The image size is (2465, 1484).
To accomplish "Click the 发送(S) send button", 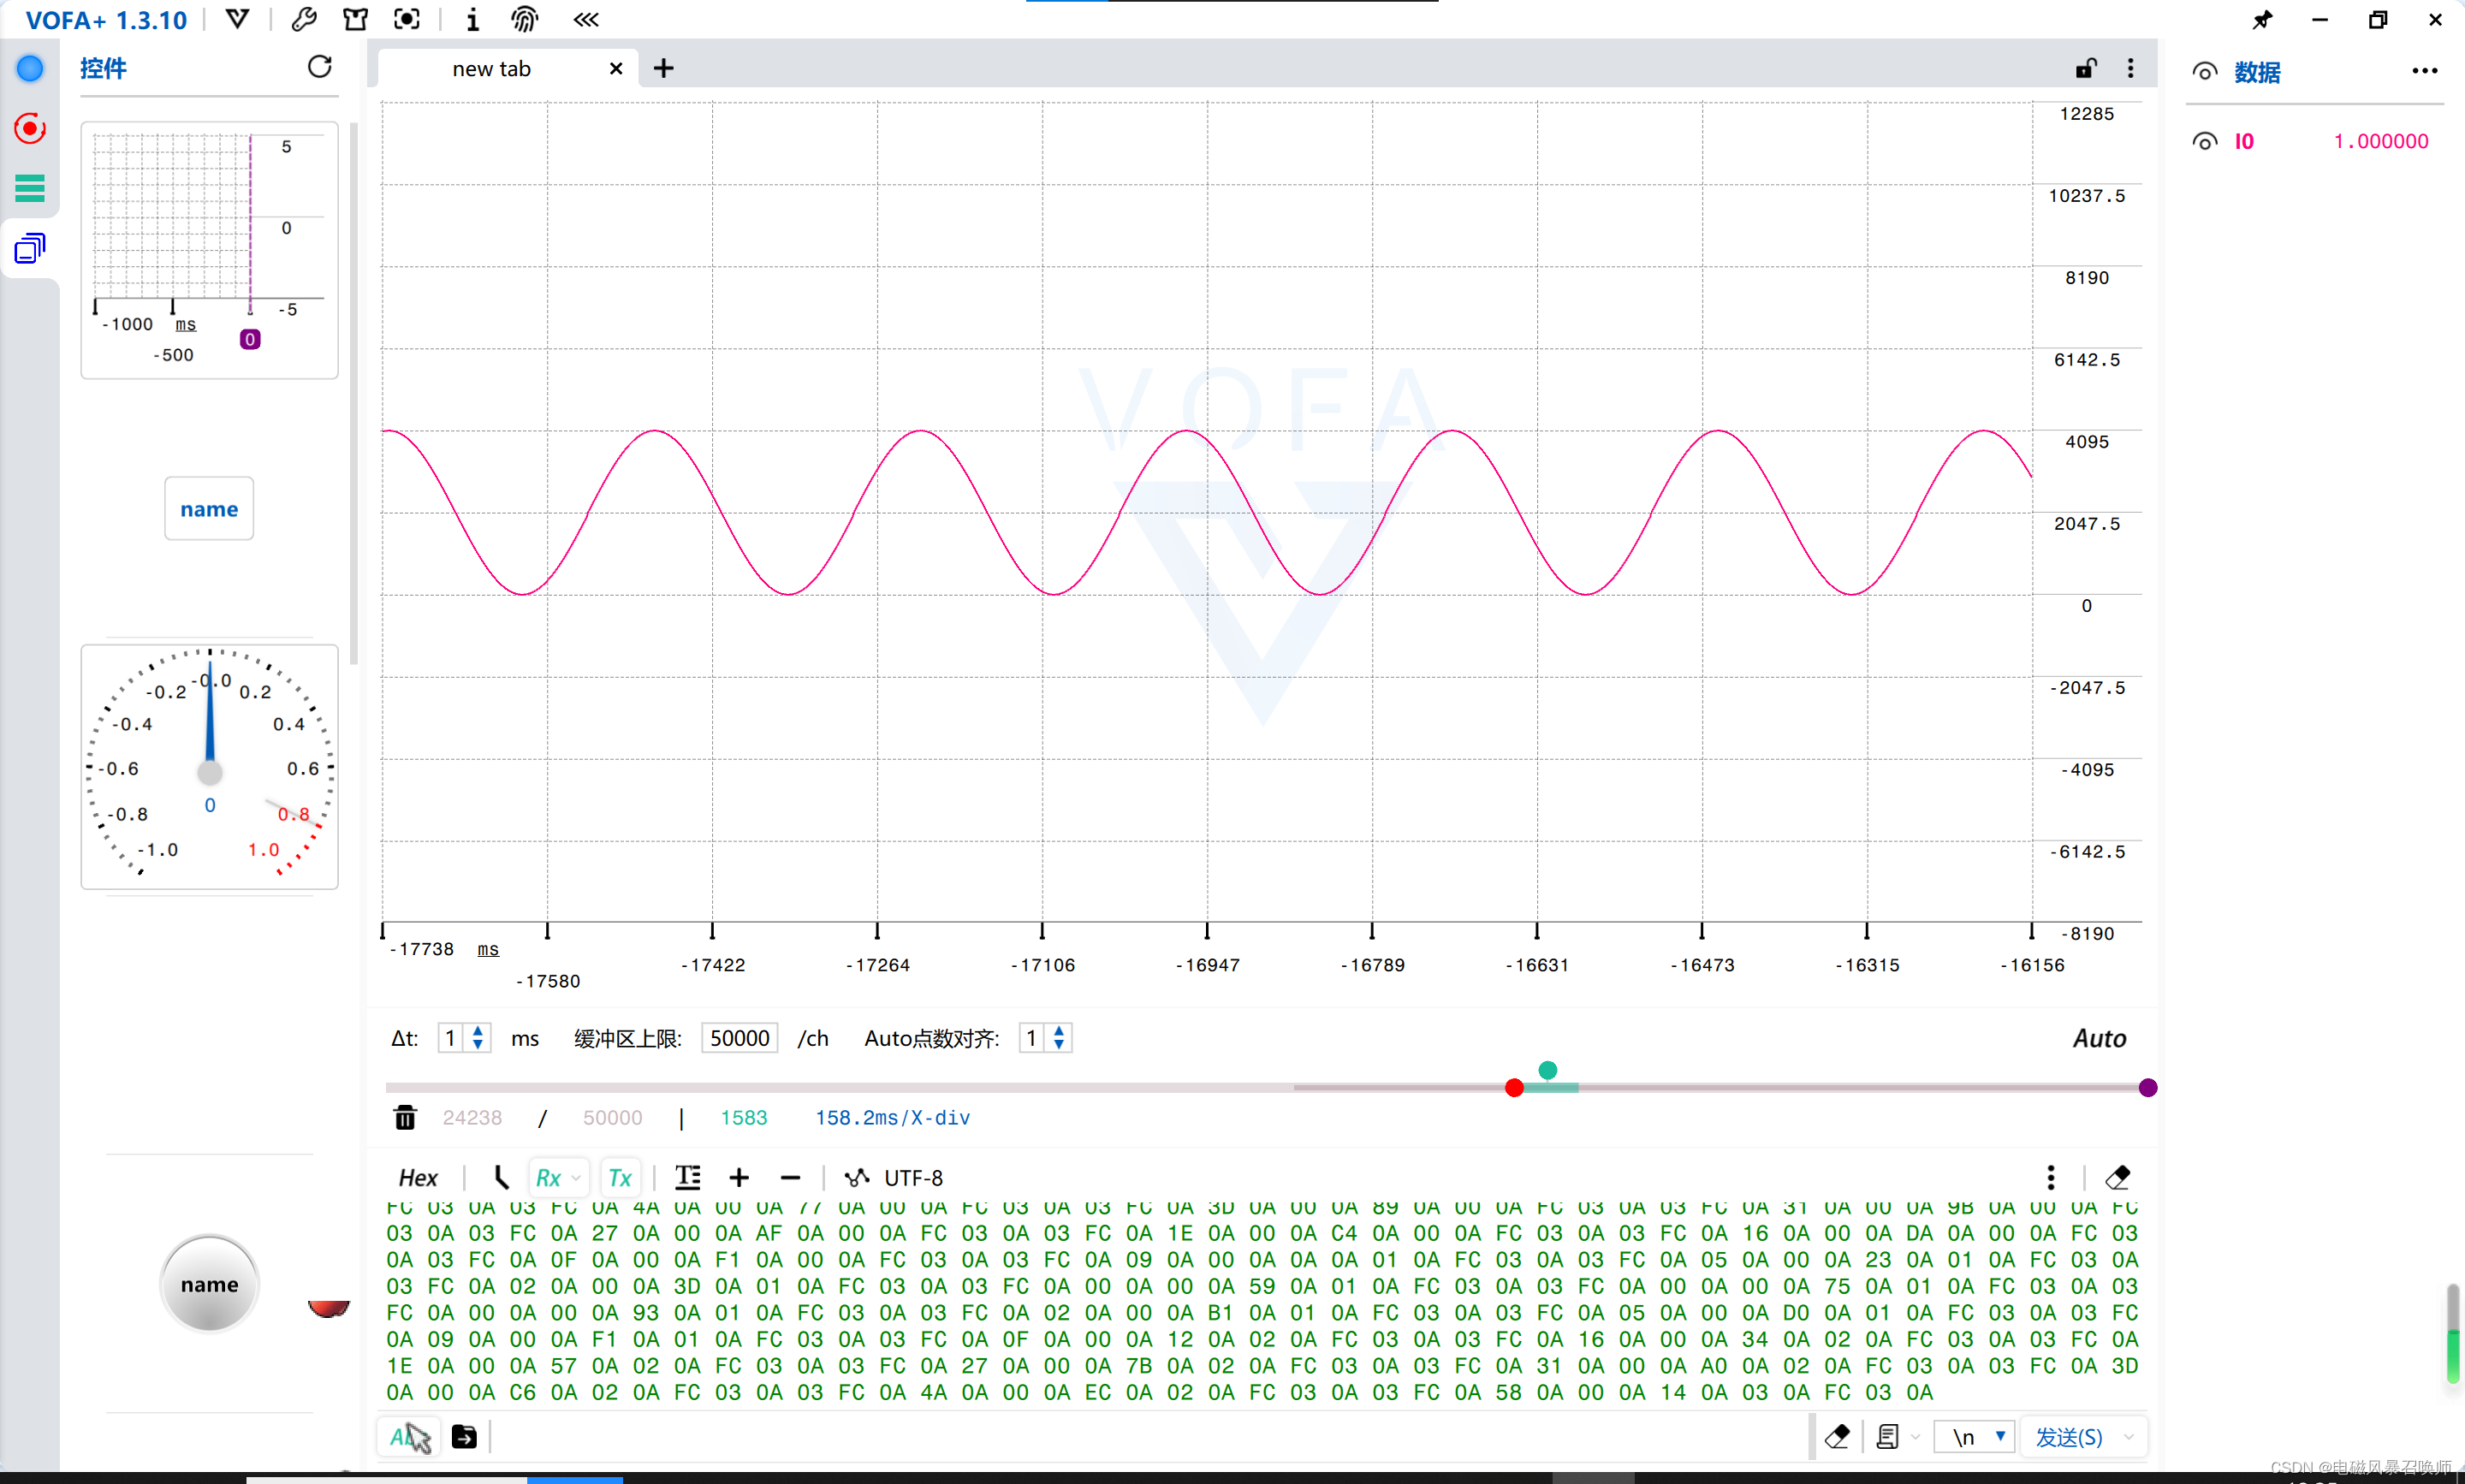I will tap(2069, 1437).
